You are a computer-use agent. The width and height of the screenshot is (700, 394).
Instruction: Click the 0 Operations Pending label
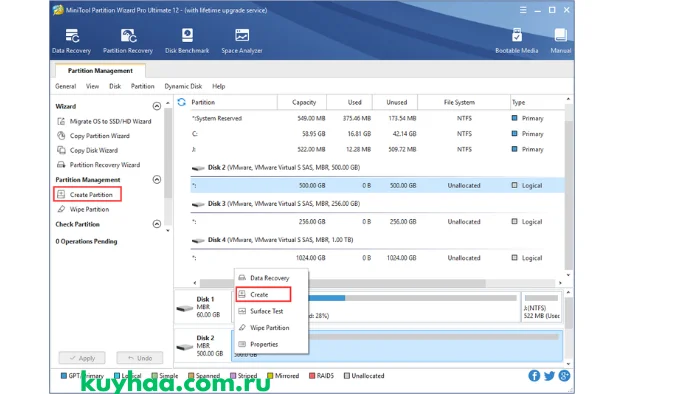point(86,241)
